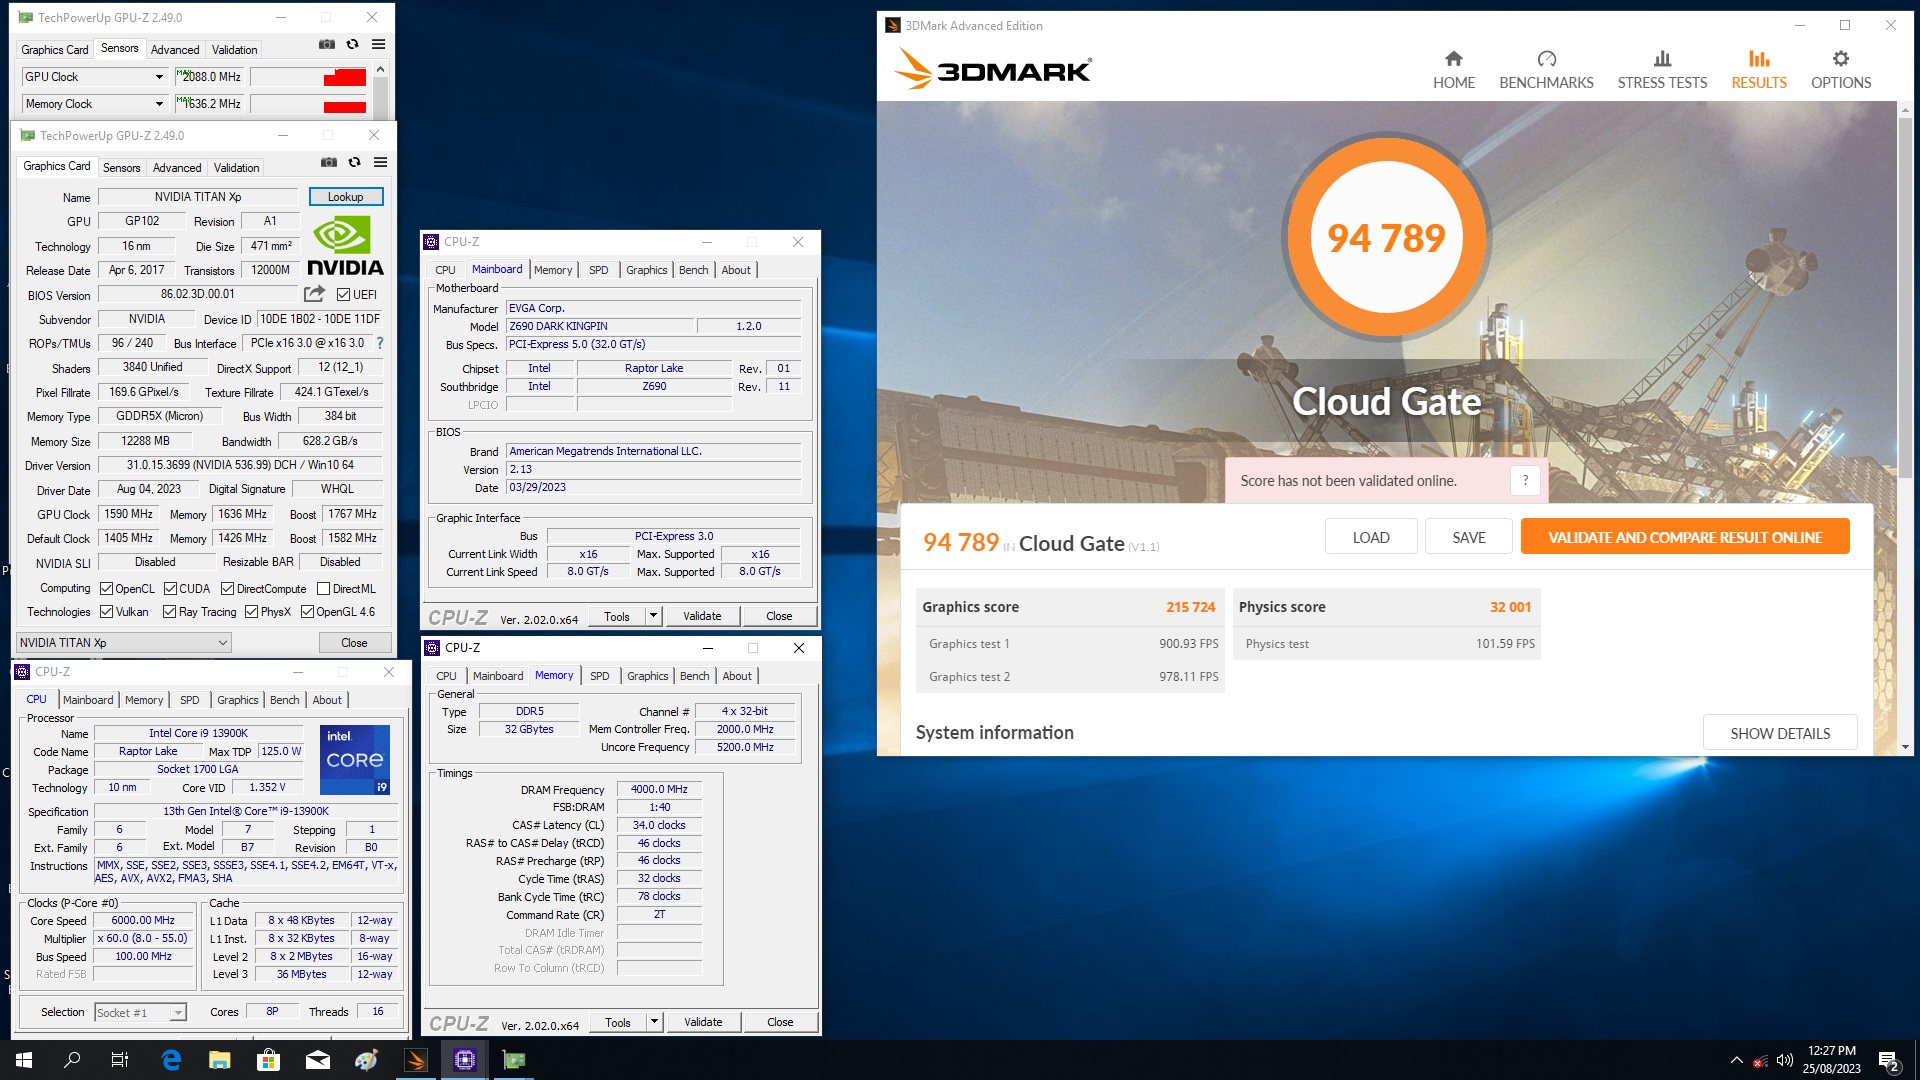Open the GPU Clock sensor dropdown
The width and height of the screenshot is (1920, 1080).
pyautogui.click(x=159, y=77)
